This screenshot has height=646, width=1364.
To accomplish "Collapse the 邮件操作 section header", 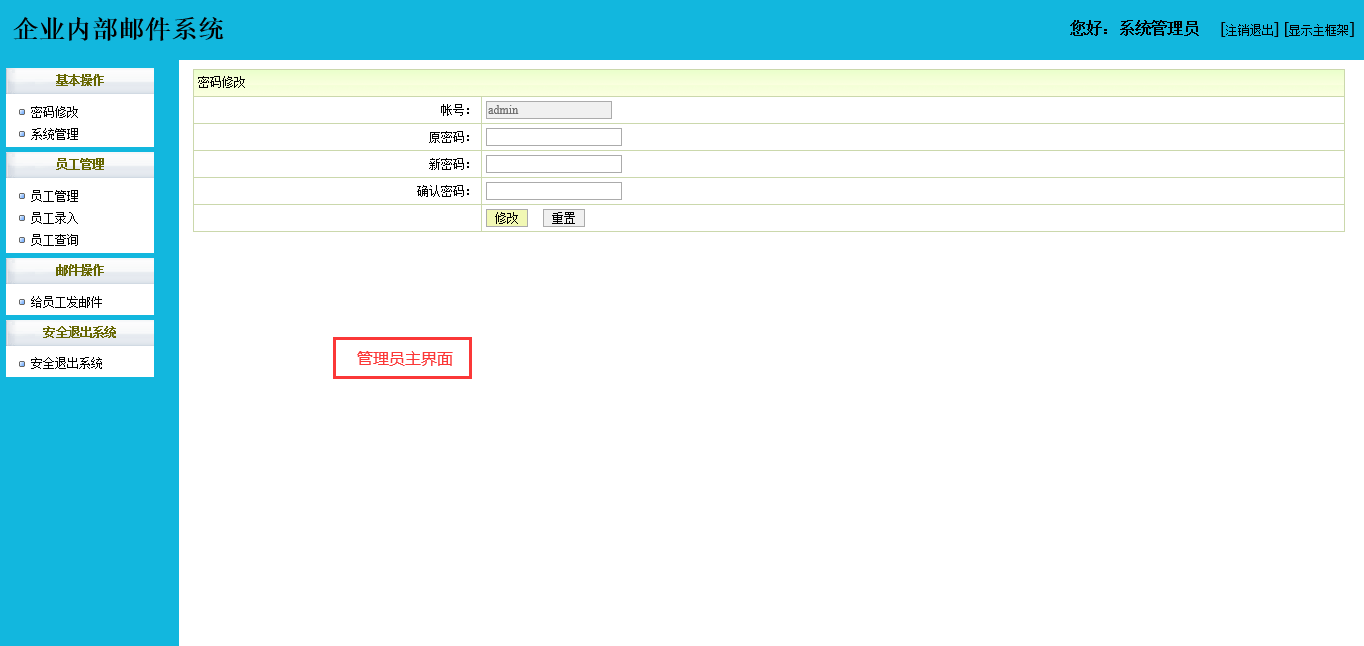I will pyautogui.click(x=80, y=271).
